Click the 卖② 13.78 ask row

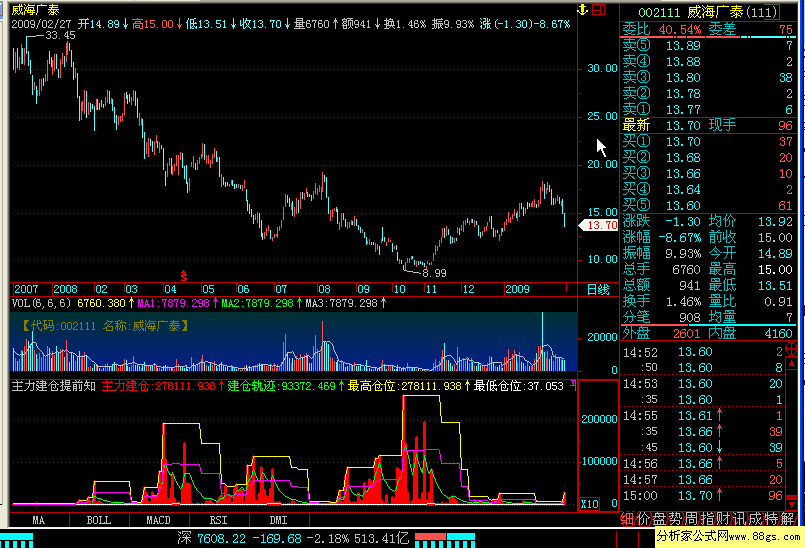coord(708,93)
